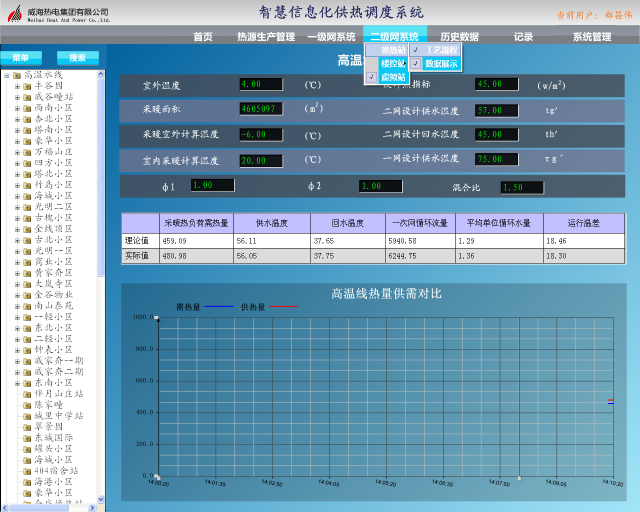Image resolution: width=640 pixels, height=512 pixels.
Task: Click the 采暖面积 value field 4605097
Action: point(261,109)
